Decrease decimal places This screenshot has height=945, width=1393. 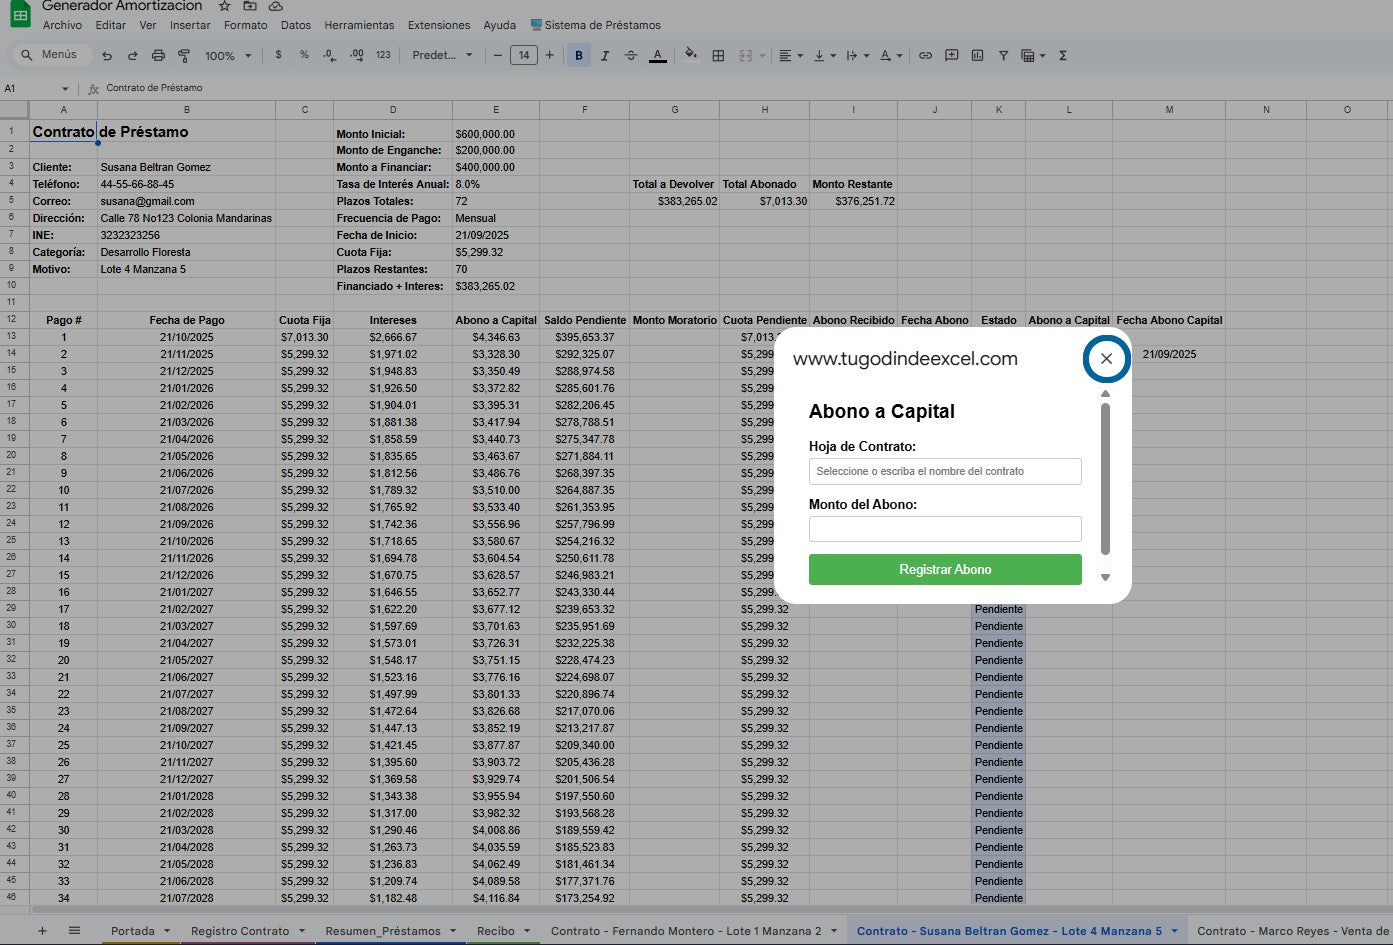pyautogui.click(x=328, y=55)
